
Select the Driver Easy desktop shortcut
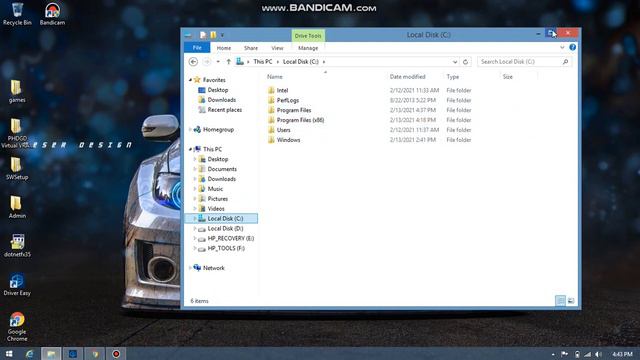click(17, 284)
